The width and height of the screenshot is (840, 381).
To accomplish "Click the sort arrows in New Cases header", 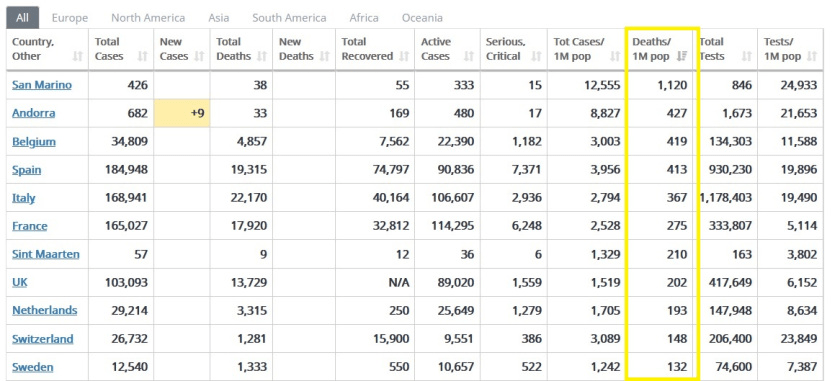I will 199,56.
